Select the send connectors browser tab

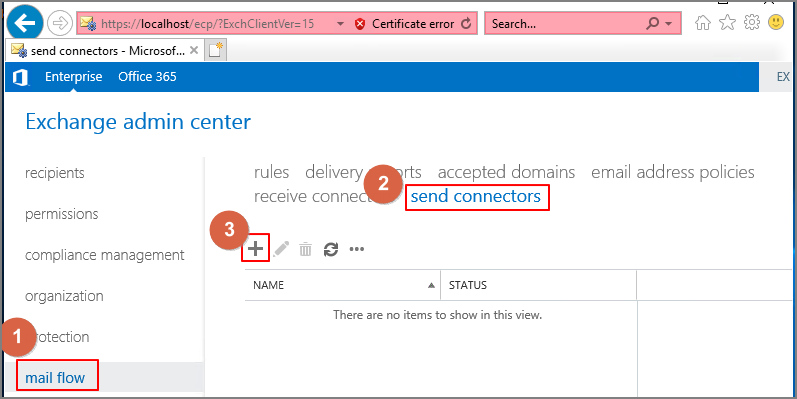point(104,51)
